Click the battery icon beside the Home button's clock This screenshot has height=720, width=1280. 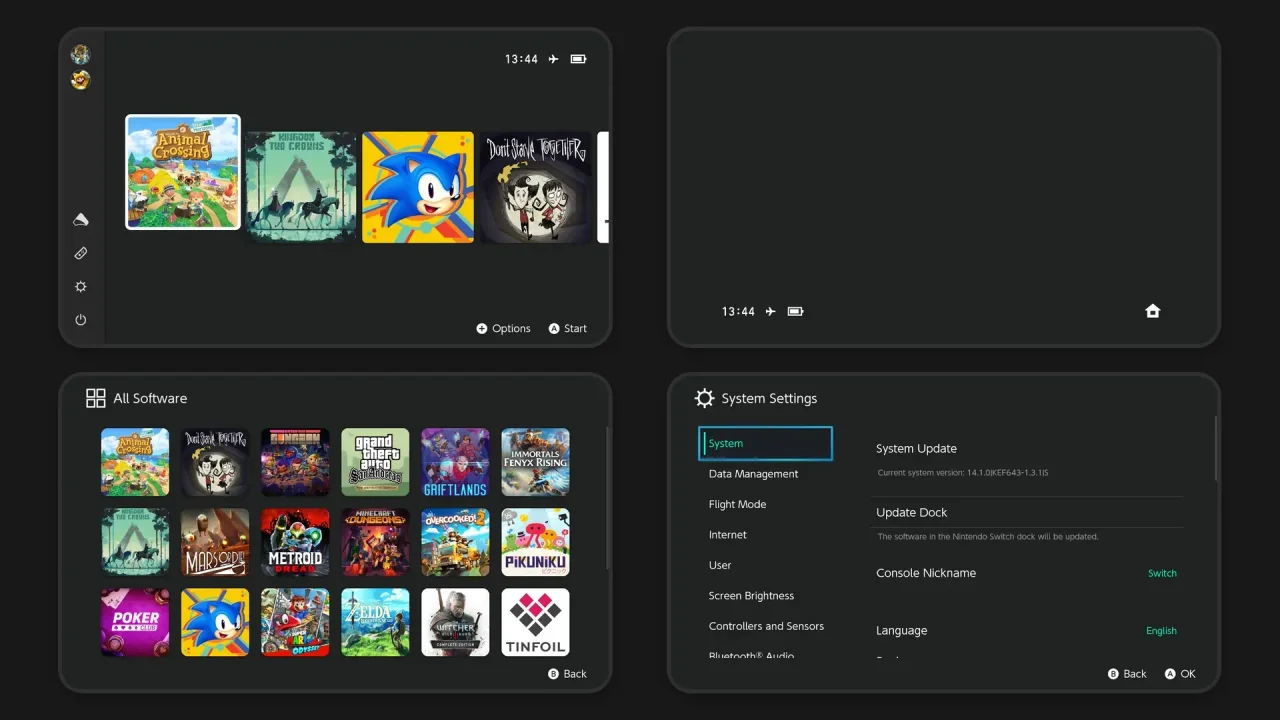(795, 311)
